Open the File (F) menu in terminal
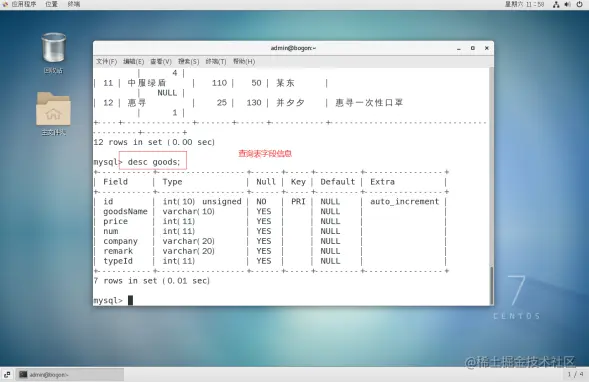This screenshot has height=382, width=589. coord(106,61)
